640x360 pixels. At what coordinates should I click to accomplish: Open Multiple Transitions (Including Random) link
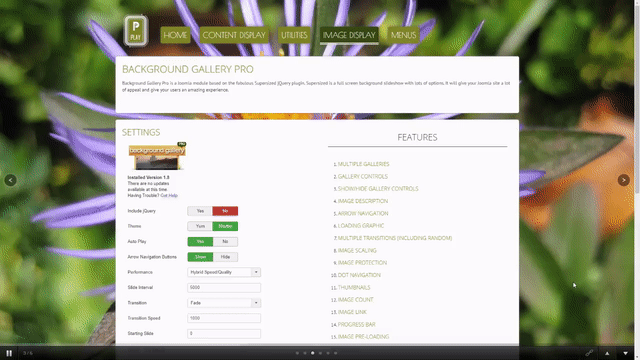pyautogui.click(x=395, y=238)
